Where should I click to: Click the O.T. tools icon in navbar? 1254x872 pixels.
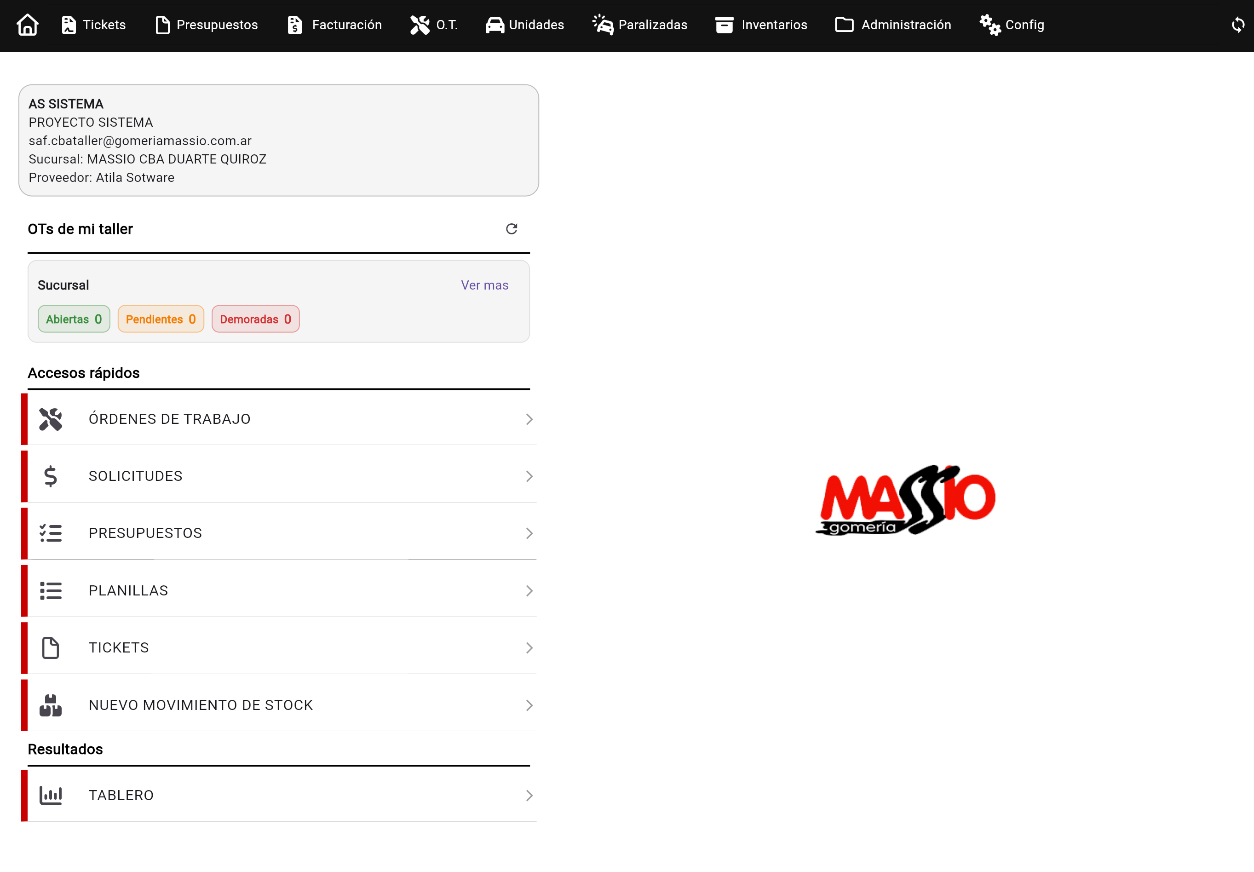pos(420,25)
